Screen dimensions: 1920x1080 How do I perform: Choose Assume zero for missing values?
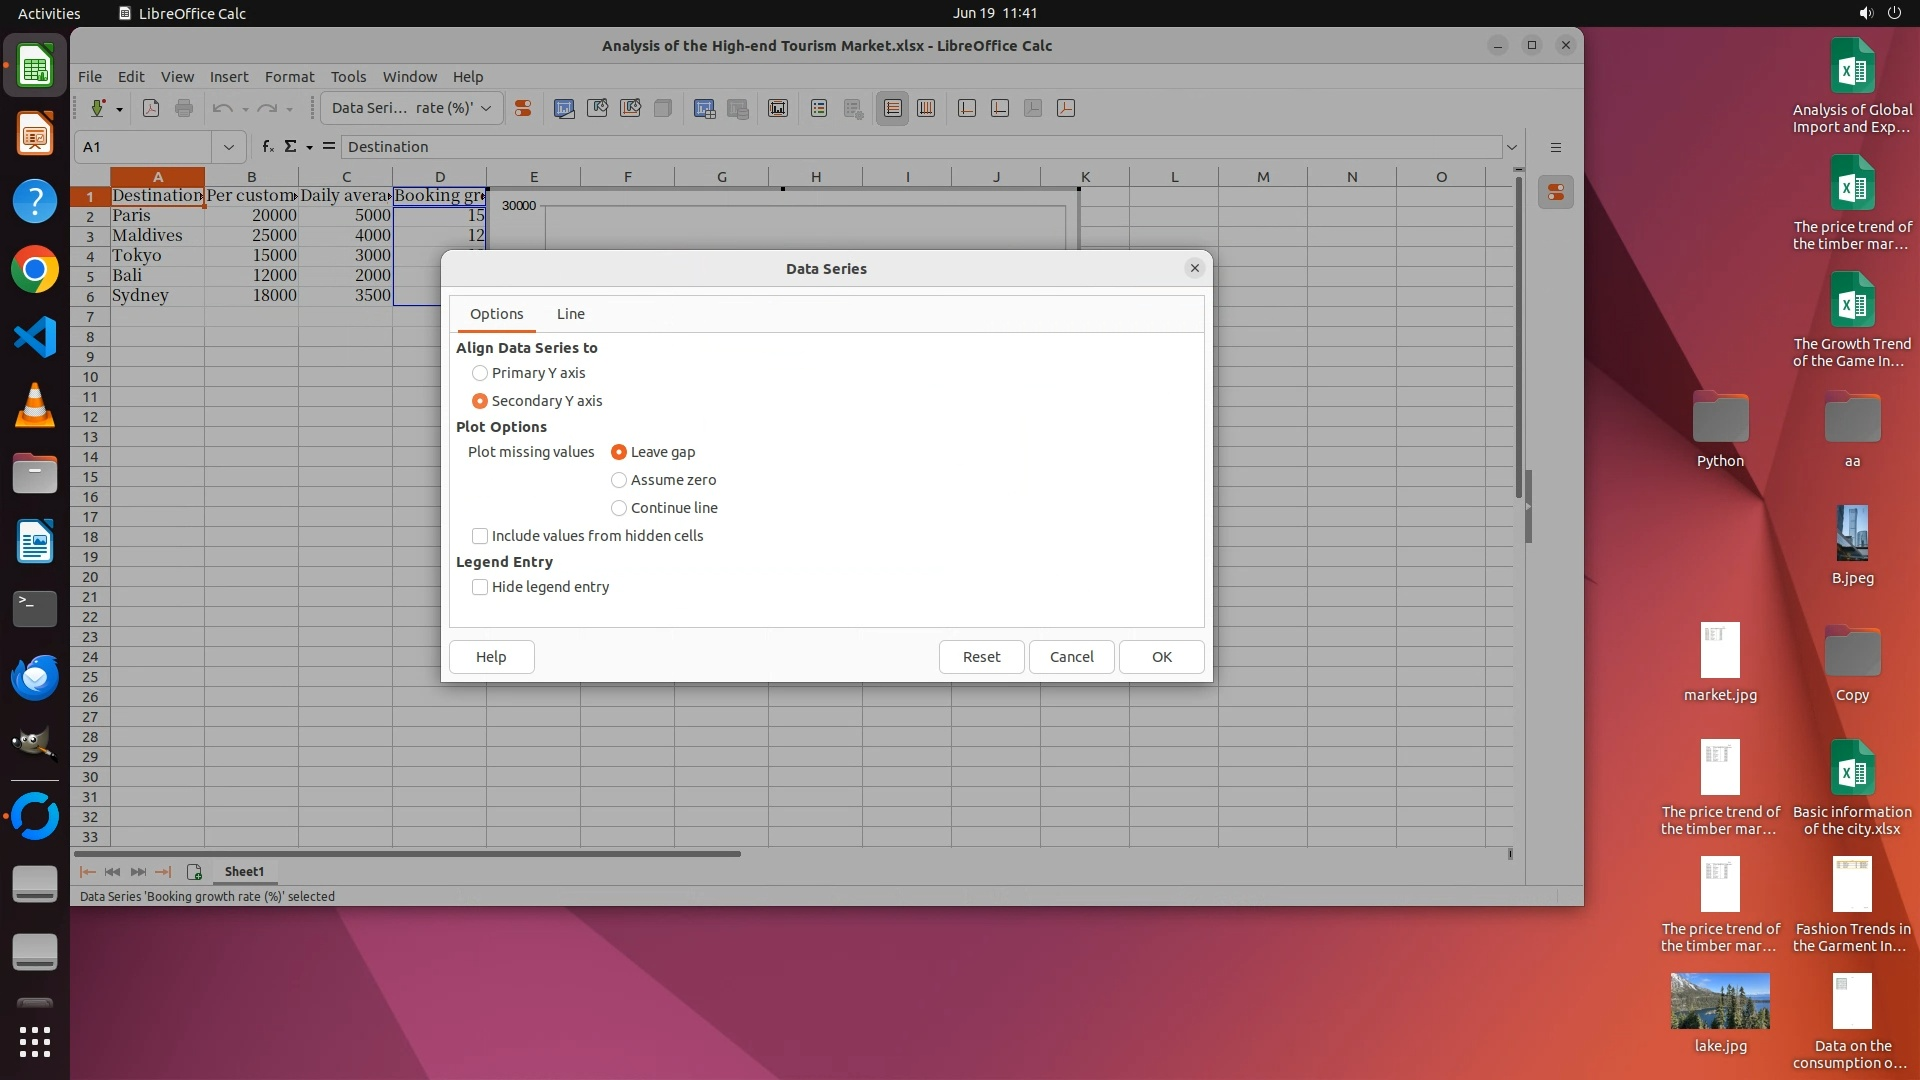point(619,480)
